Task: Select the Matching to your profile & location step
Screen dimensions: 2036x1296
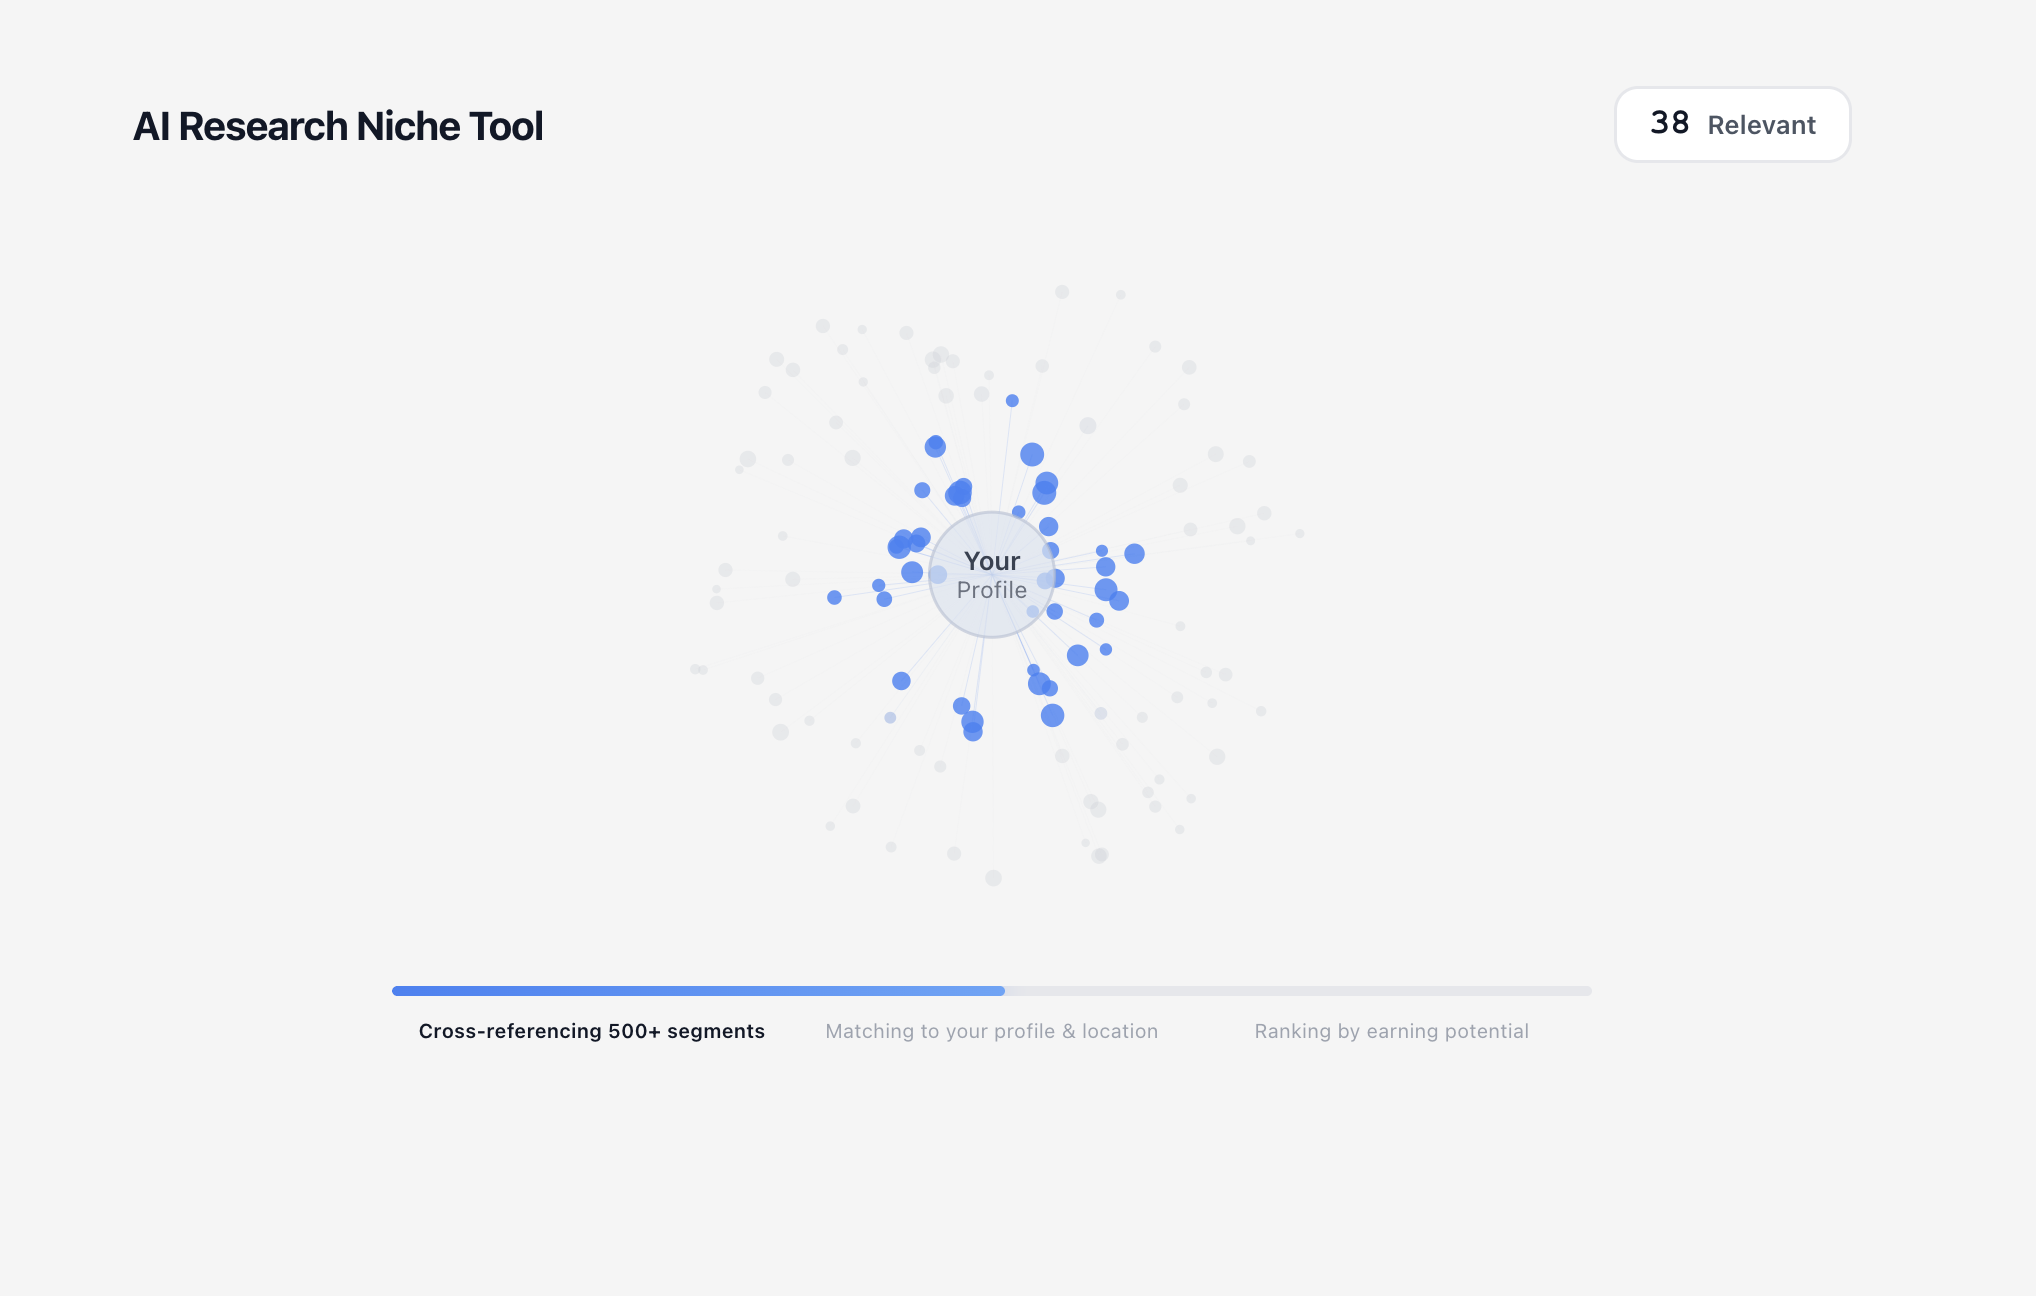Action: (x=991, y=1030)
